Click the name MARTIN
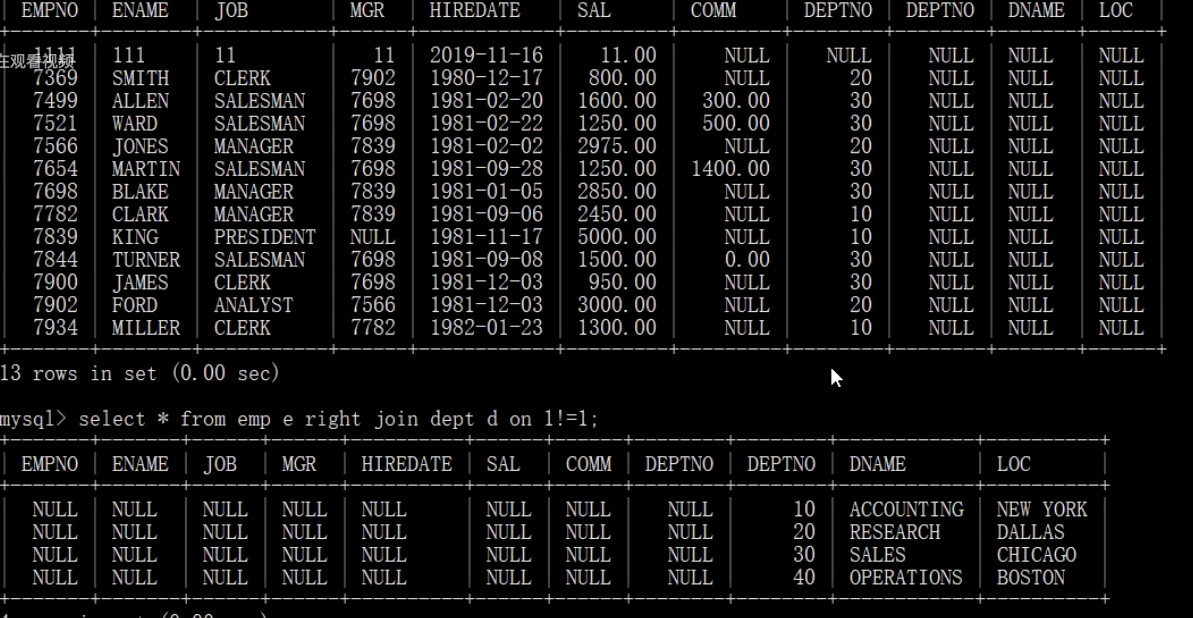 tap(146, 169)
